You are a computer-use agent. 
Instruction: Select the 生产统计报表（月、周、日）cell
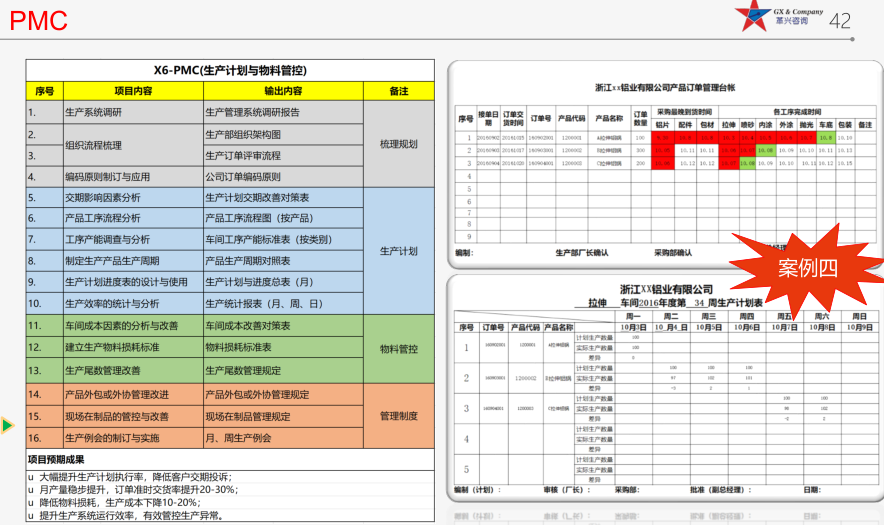pyautogui.click(x=283, y=303)
